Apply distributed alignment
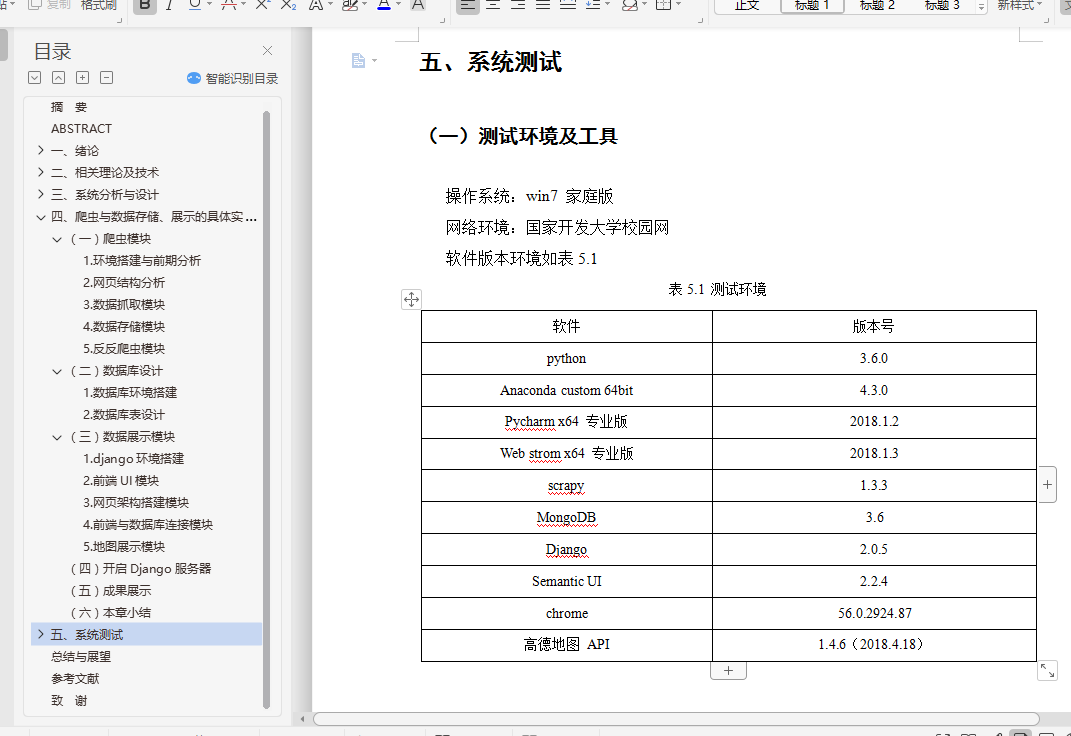 [568, 5]
